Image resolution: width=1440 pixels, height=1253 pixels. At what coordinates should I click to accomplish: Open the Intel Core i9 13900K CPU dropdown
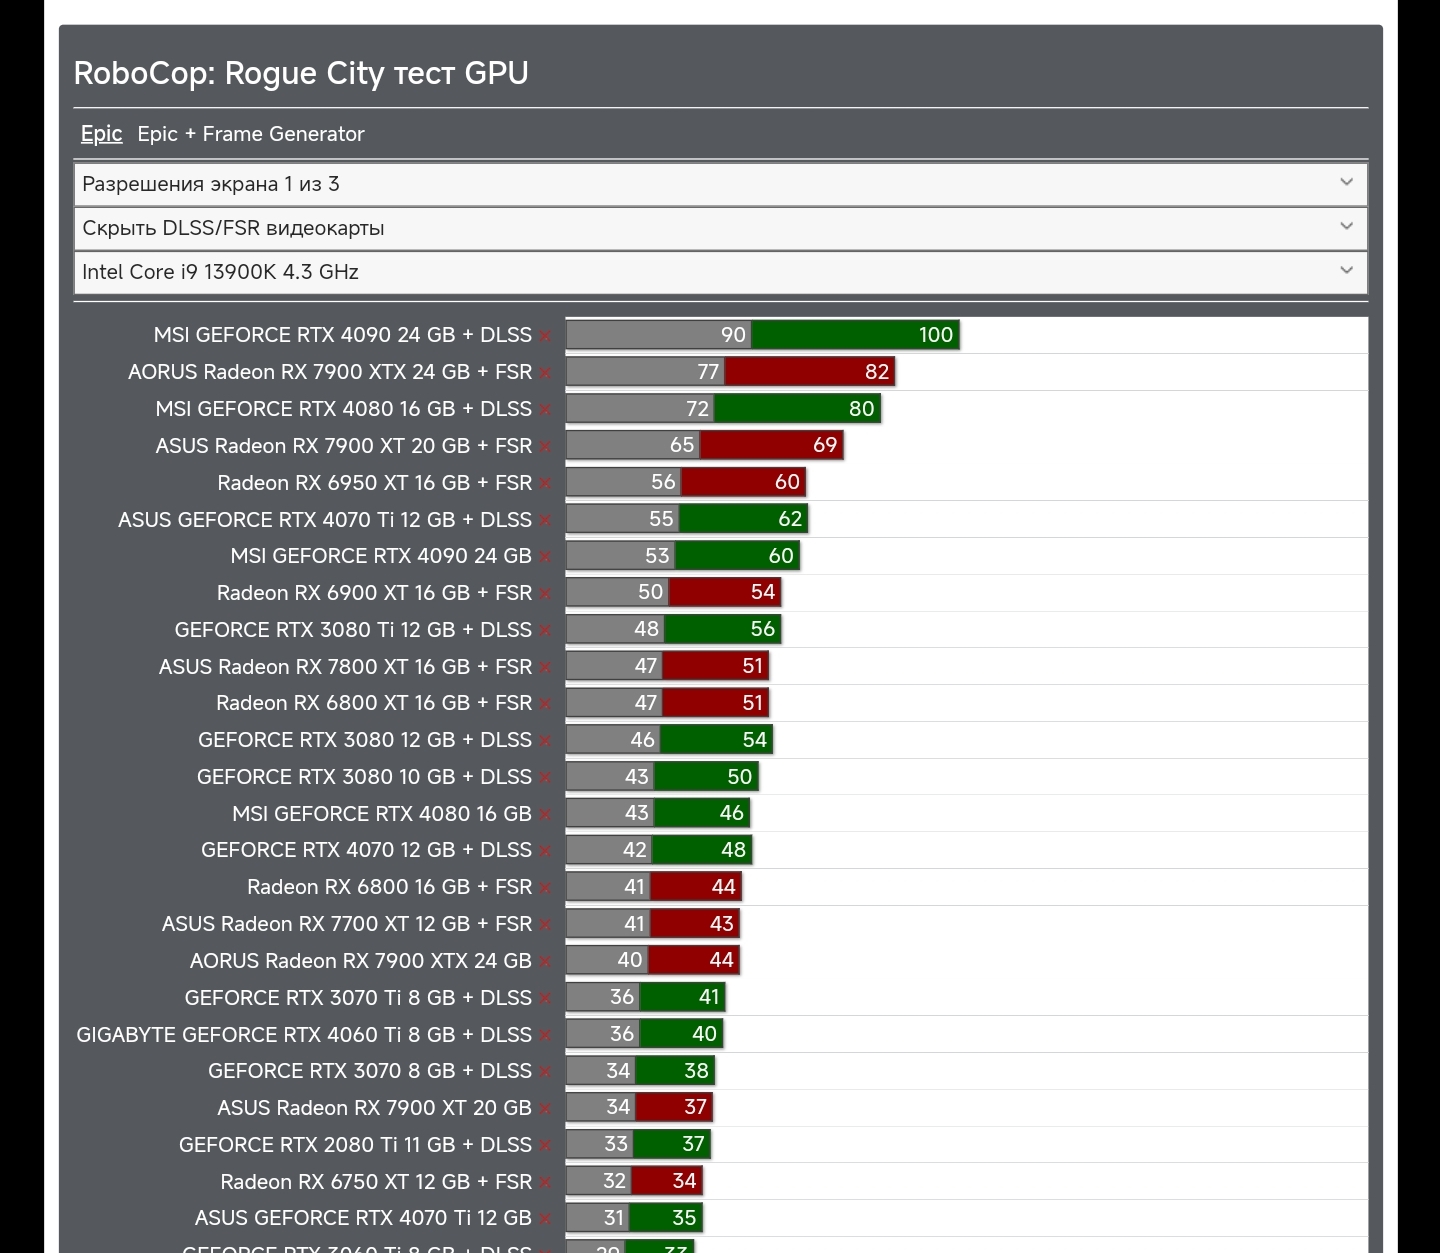[x=720, y=272]
